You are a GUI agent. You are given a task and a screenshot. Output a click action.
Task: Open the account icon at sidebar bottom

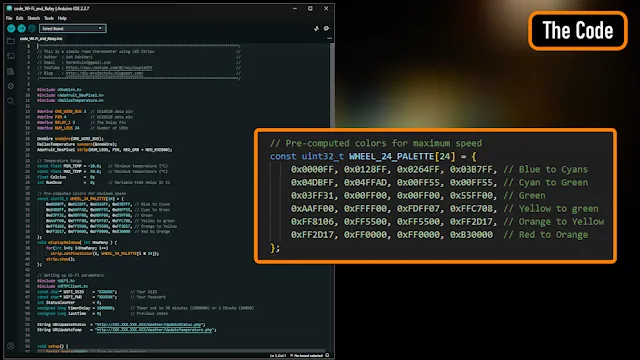pos(11,346)
